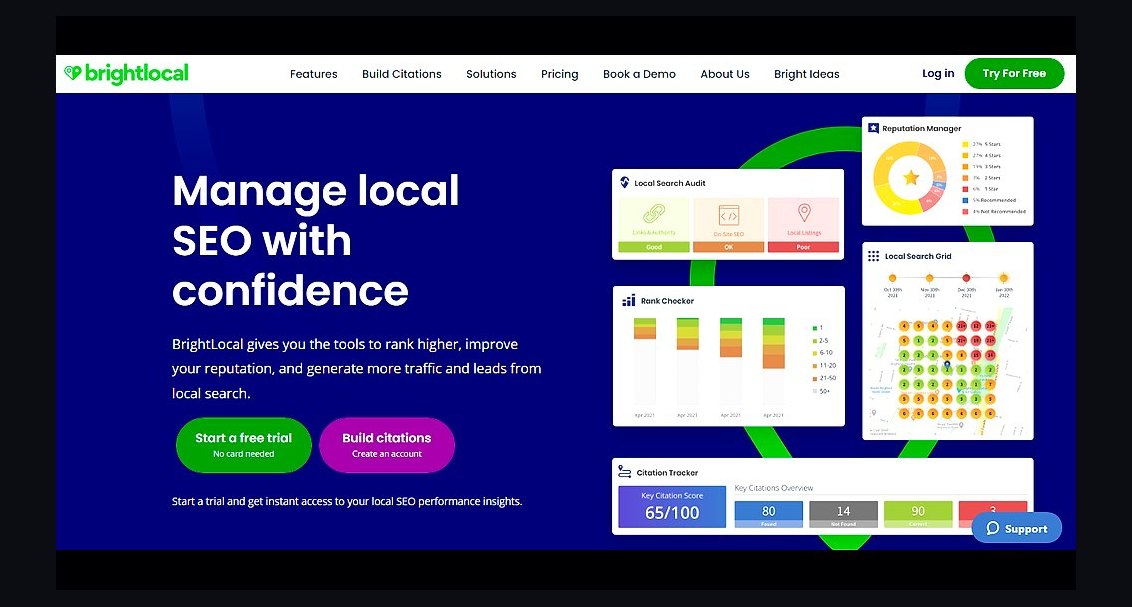Click the Rank Checker bar chart icon
The image size is (1132, 607).
pyautogui.click(x=629, y=300)
